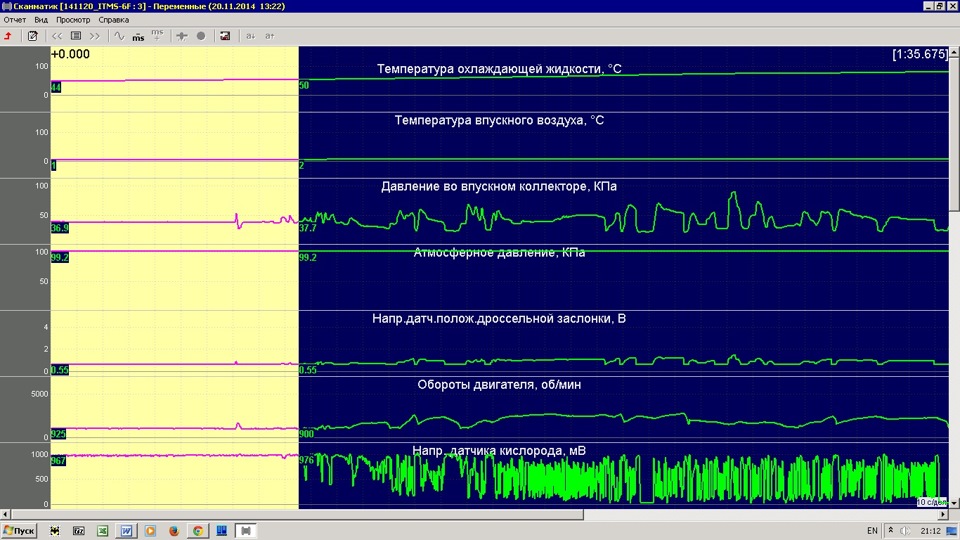
Task: Click the 900 engine RPM value
Action: click(x=306, y=433)
